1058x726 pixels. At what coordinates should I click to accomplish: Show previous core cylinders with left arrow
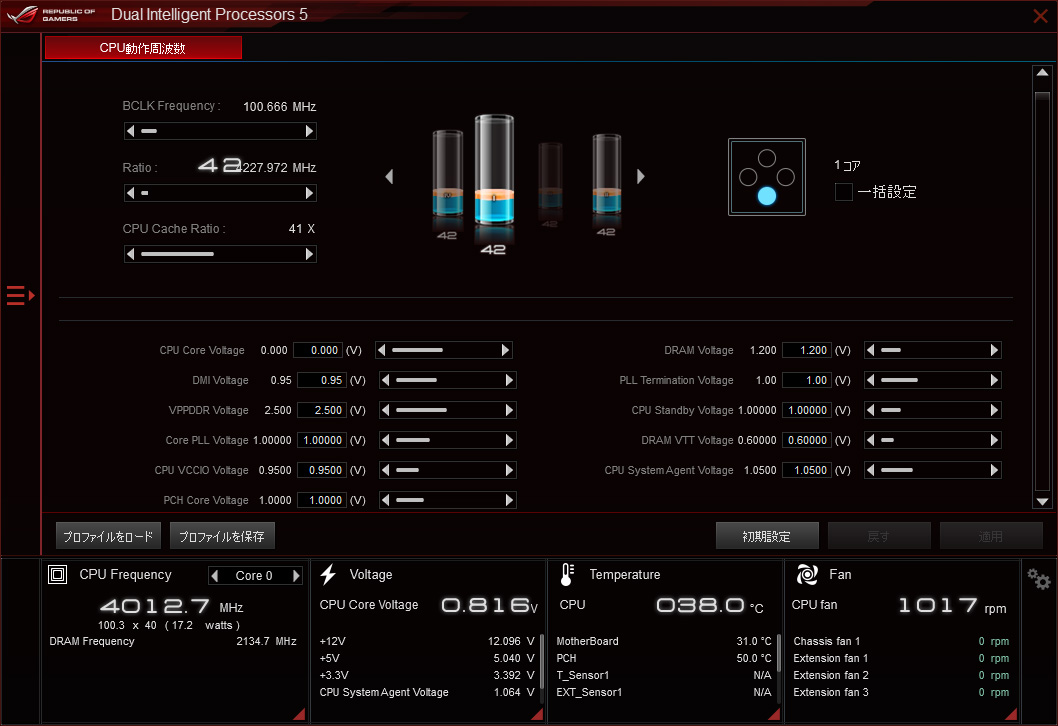tap(389, 177)
